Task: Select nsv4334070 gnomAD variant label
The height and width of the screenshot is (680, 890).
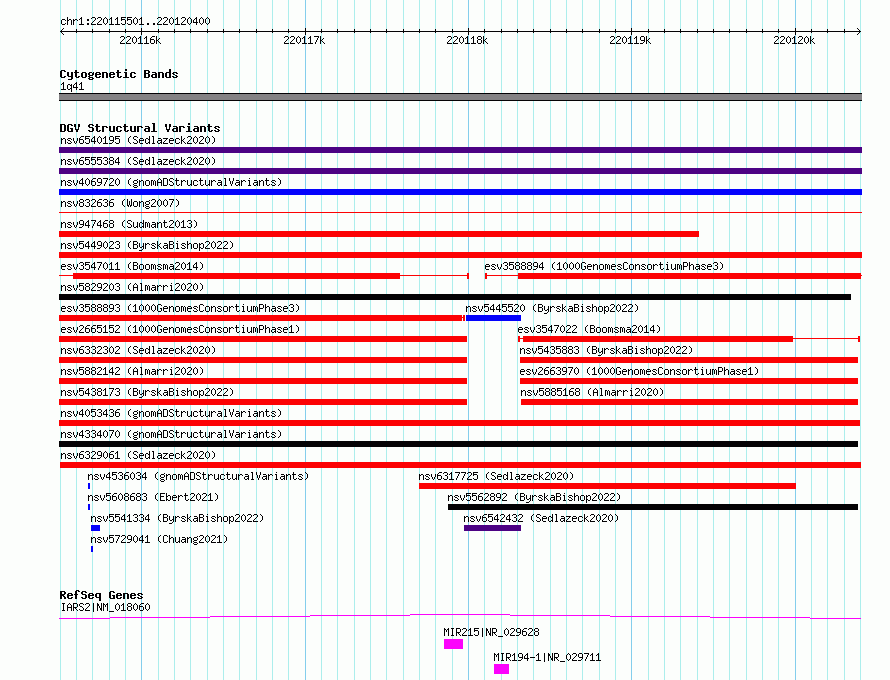Action: pyautogui.click(x=171, y=434)
